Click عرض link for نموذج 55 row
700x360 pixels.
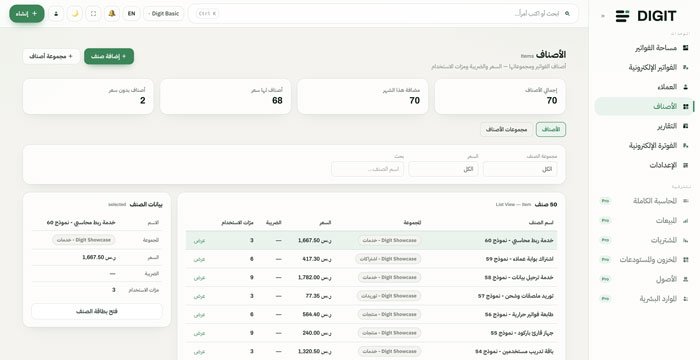point(200,333)
